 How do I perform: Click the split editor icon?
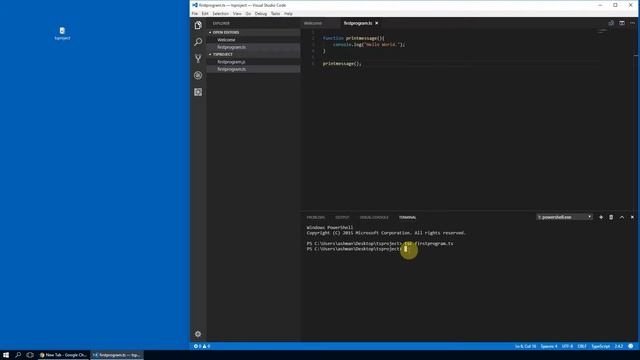click(x=622, y=23)
